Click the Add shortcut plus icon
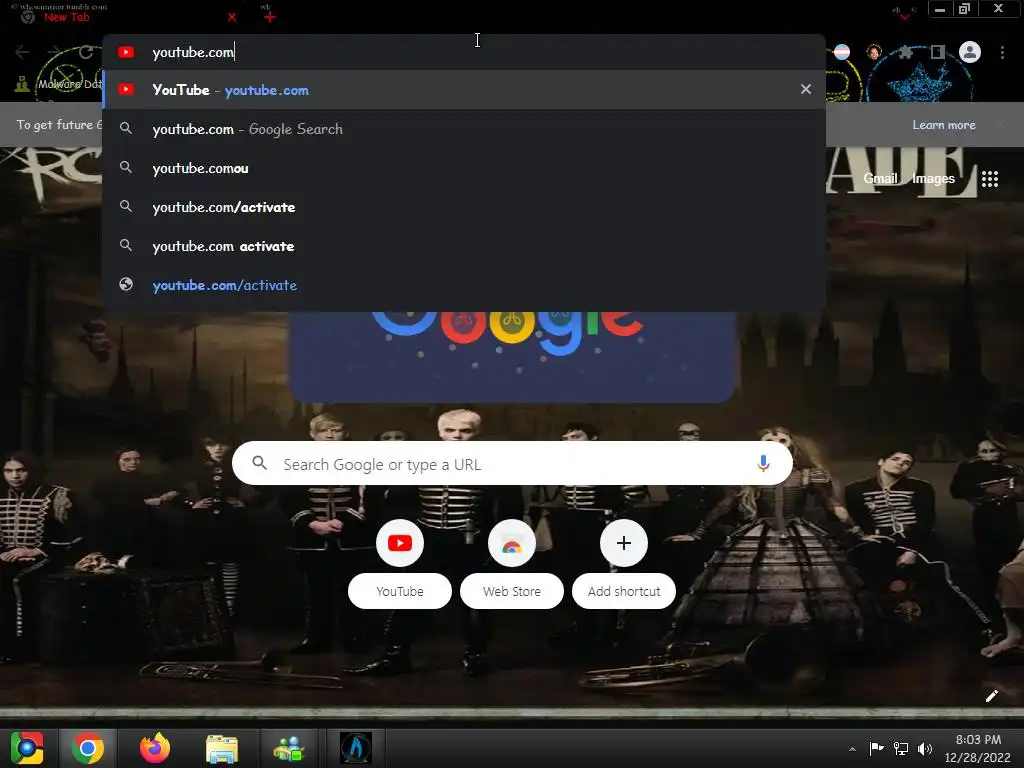 [624, 543]
